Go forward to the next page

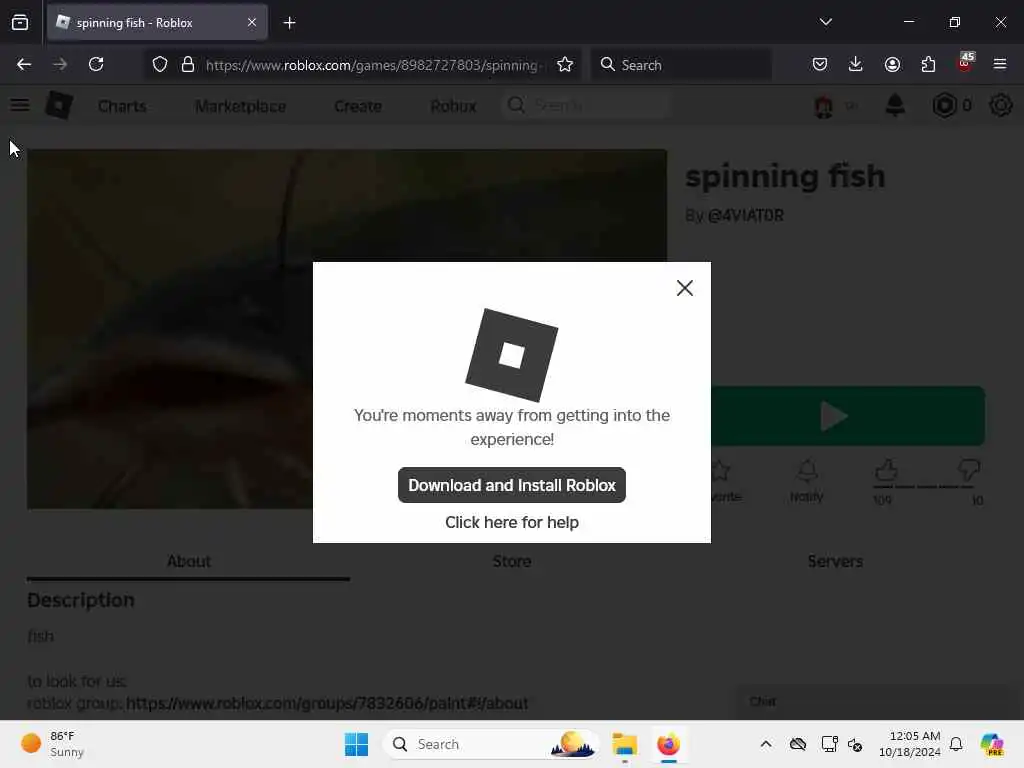pyautogui.click(x=60, y=64)
